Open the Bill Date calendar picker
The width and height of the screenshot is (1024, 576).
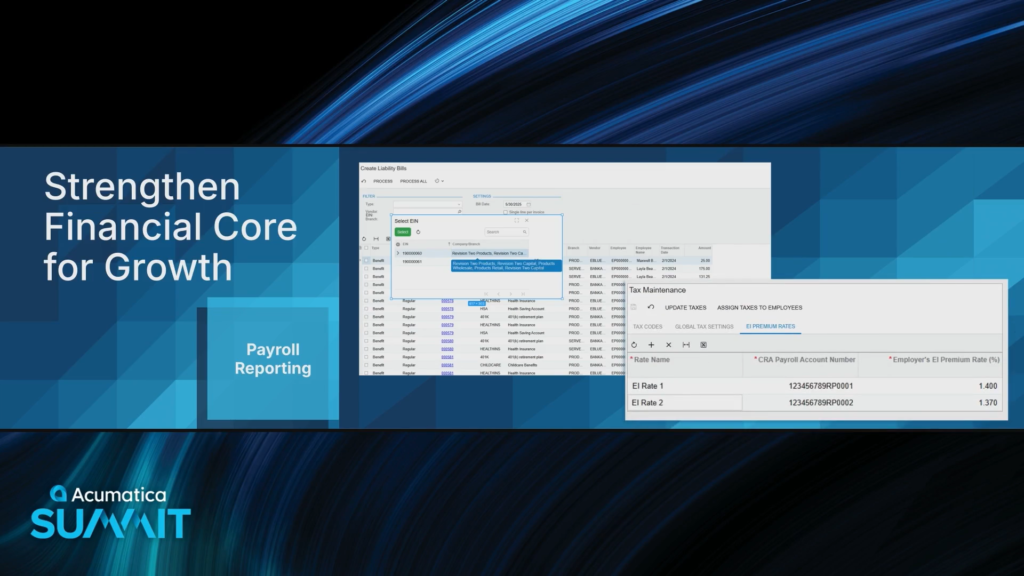click(x=529, y=204)
